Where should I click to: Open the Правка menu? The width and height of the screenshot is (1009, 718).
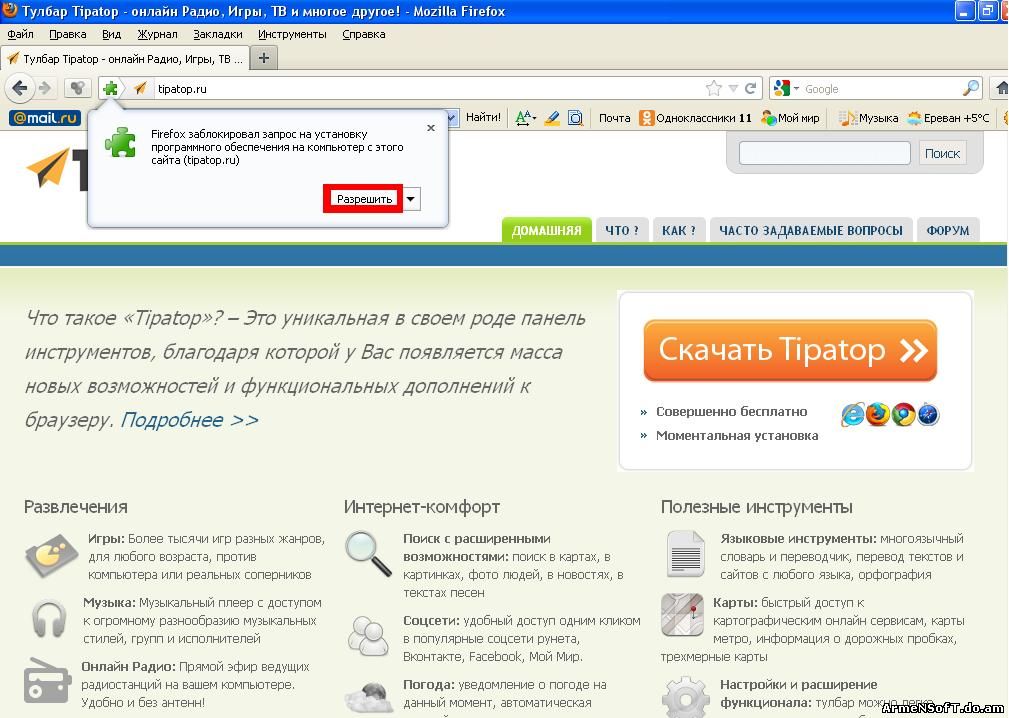click(68, 34)
